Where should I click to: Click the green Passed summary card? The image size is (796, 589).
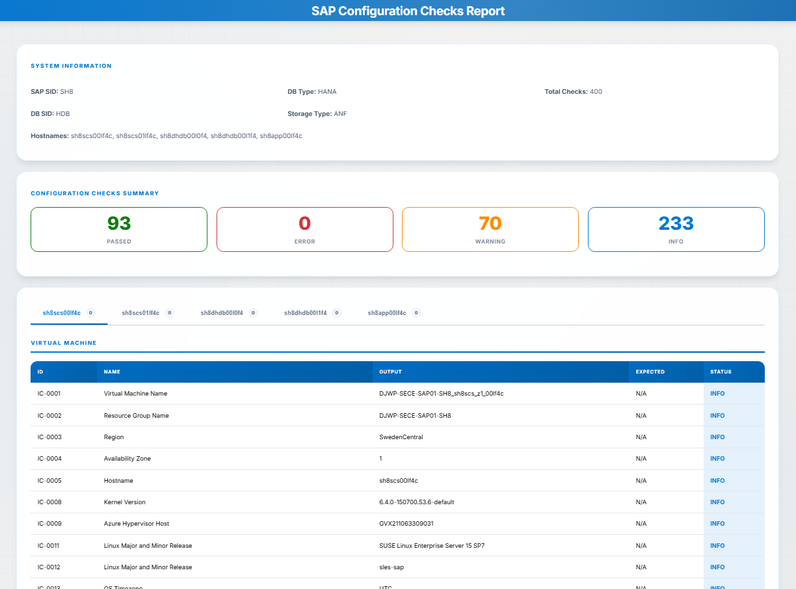pos(119,229)
